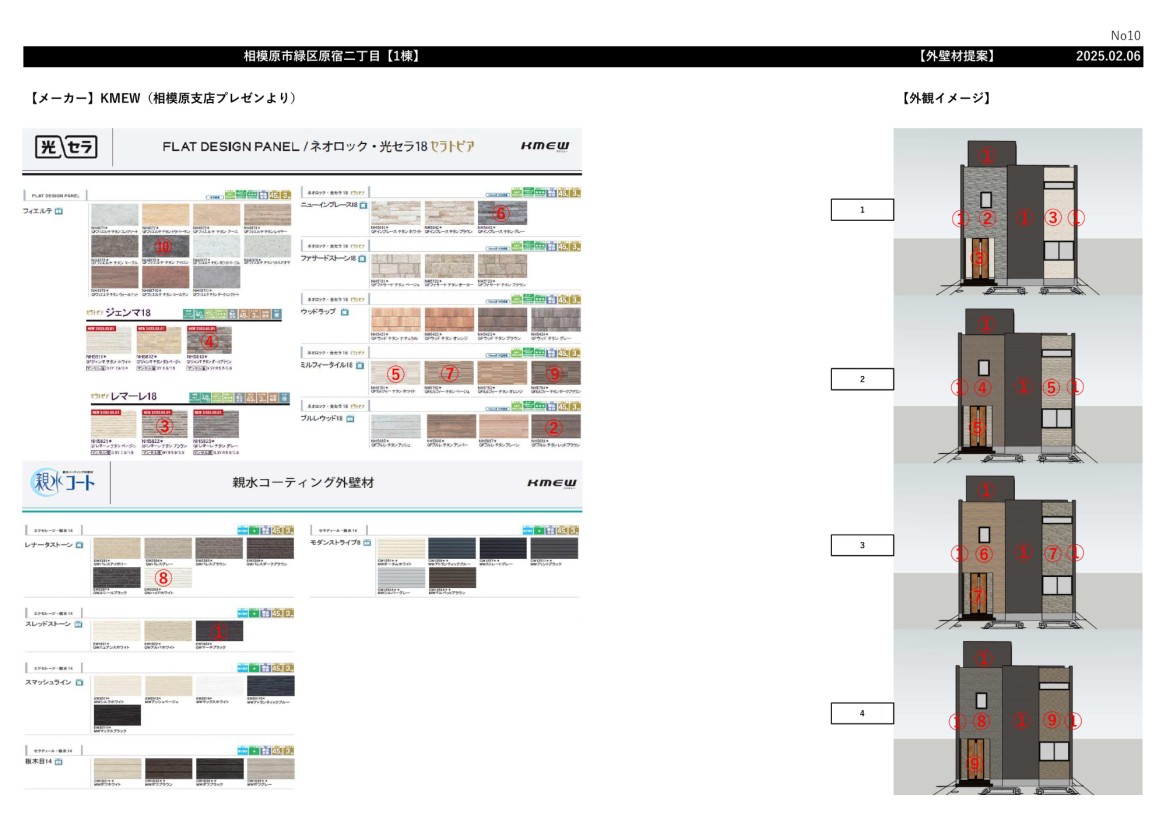This screenshot has width=1166, height=823.
Task: Click the blue icon beside ウッドラップ
Action: point(344,312)
